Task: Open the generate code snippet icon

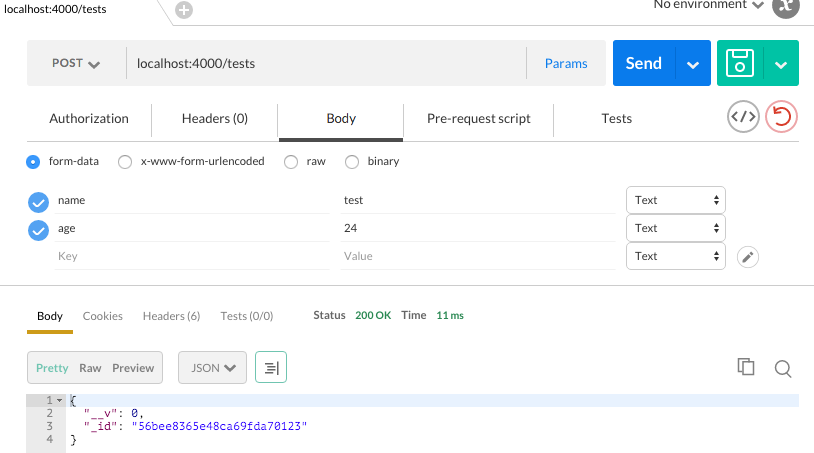Action: tap(743, 117)
